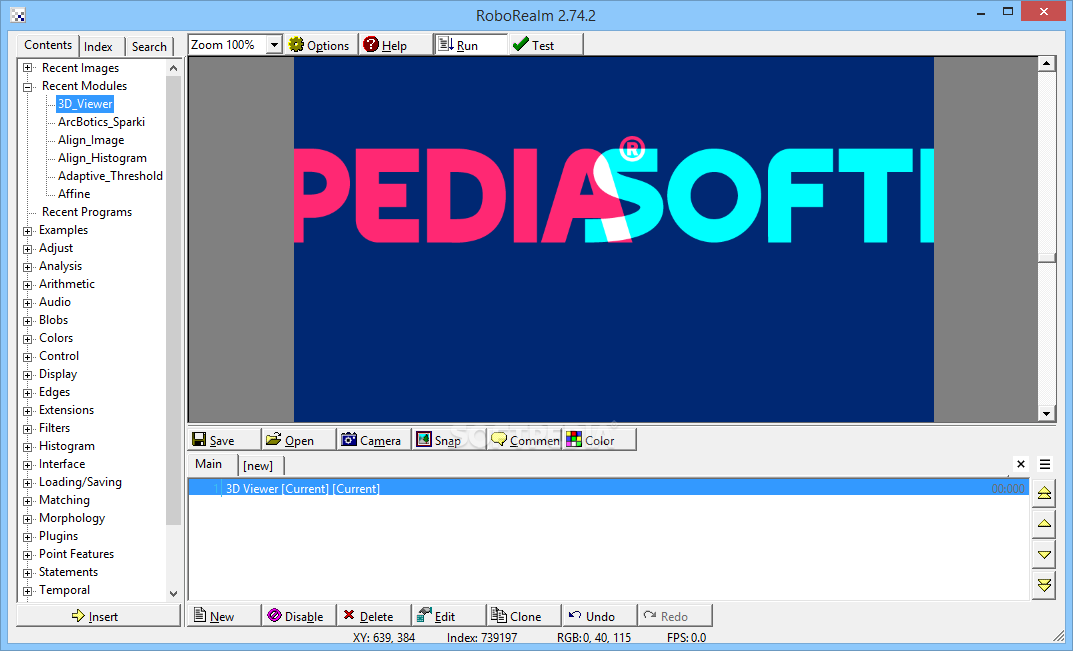This screenshot has width=1073, height=651.
Task: Move module down one step
Action: tap(1044, 554)
